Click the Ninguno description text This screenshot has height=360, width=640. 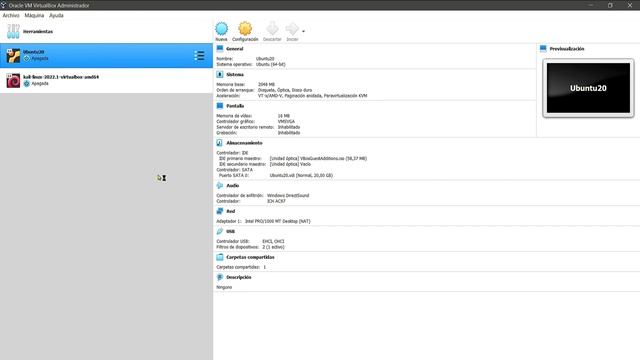pyautogui.click(x=224, y=287)
